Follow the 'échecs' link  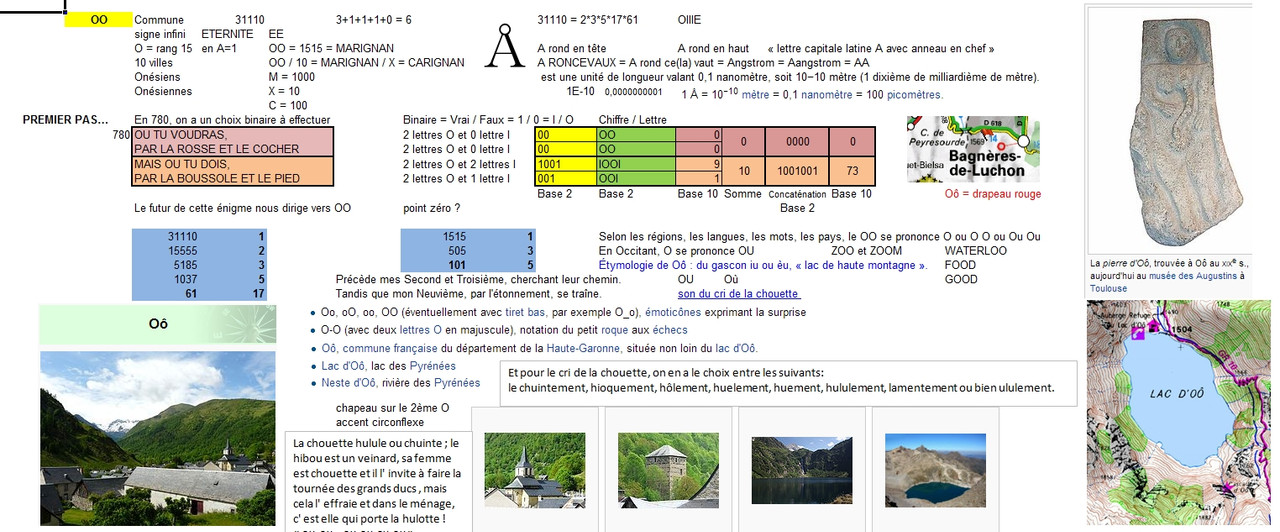point(670,330)
